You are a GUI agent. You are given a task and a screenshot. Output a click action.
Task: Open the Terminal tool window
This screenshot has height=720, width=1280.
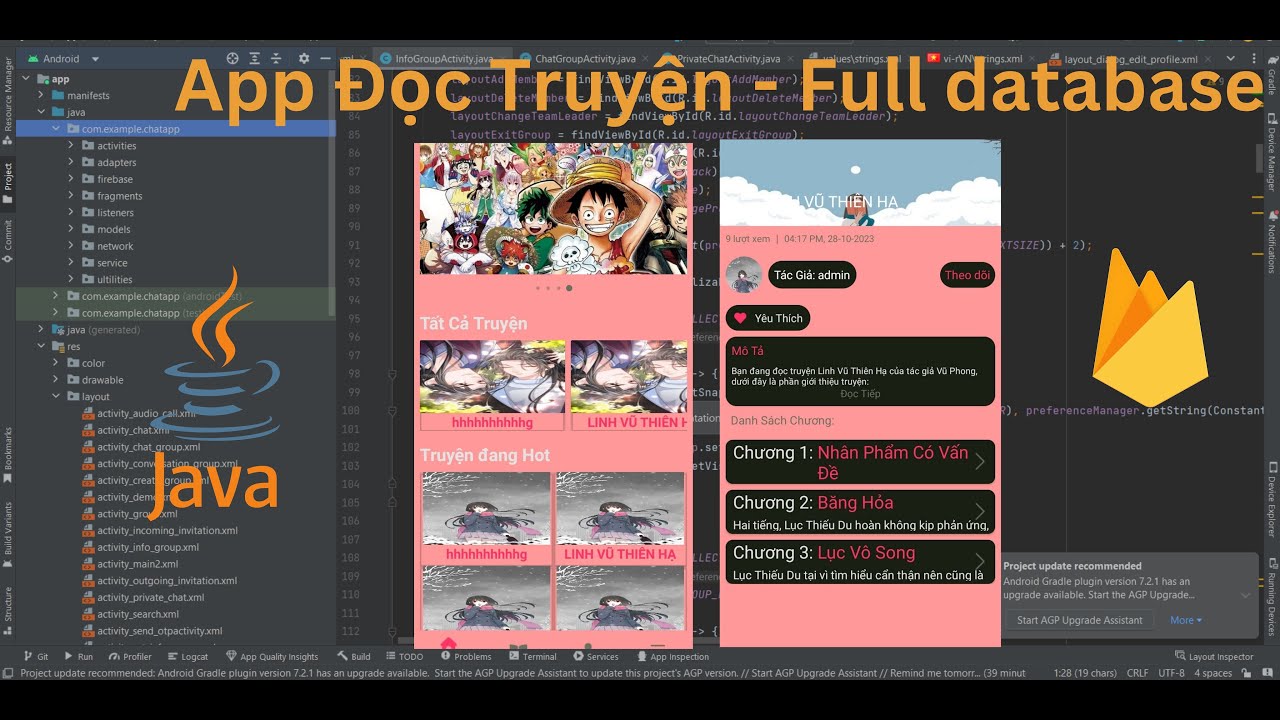[532, 657]
